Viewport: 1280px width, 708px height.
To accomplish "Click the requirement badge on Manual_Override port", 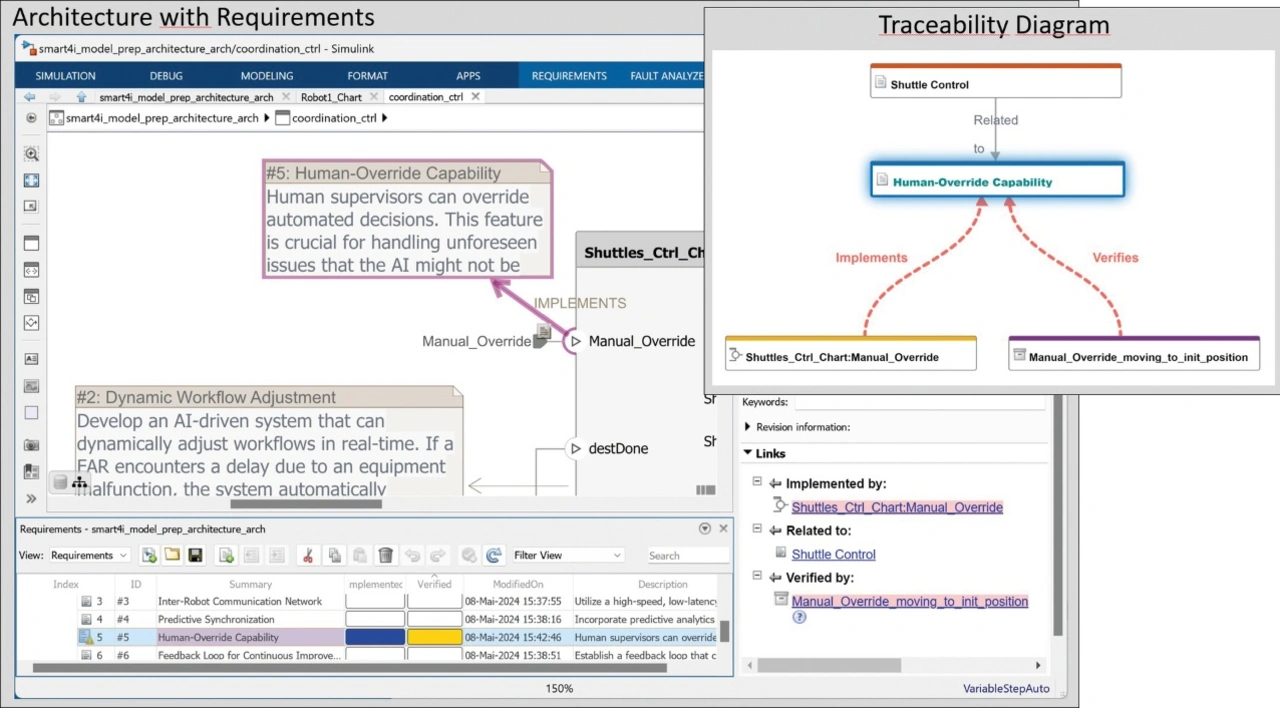I will pyautogui.click(x=544, y=331).
